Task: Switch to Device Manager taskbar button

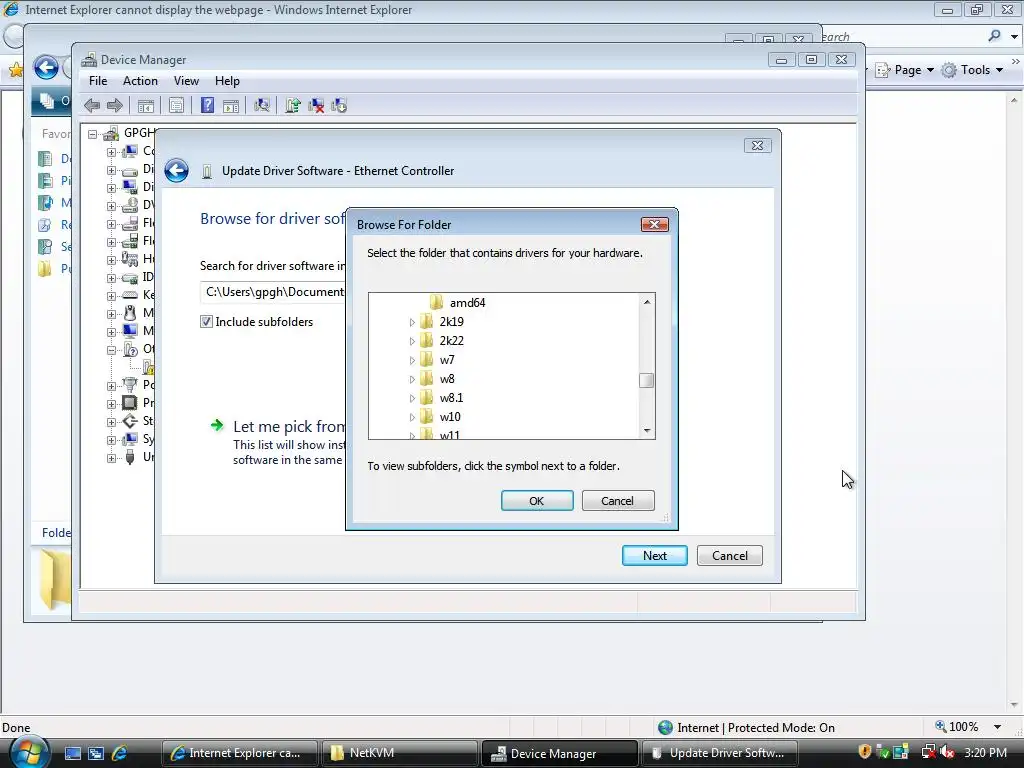Action: click(559, 753)
